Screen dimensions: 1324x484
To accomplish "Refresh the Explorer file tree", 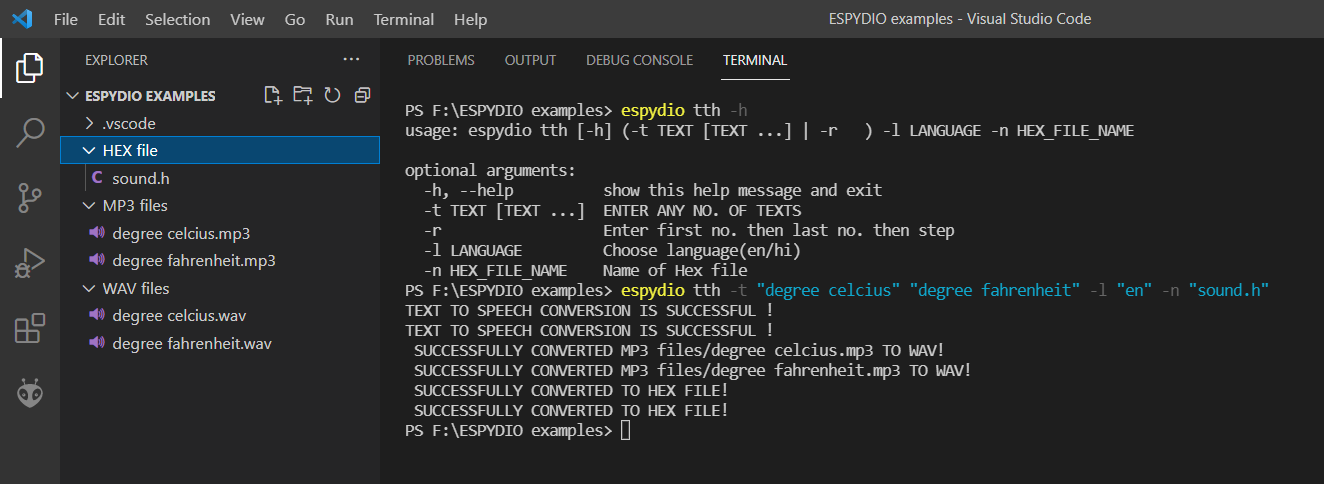I will [332, 96].
